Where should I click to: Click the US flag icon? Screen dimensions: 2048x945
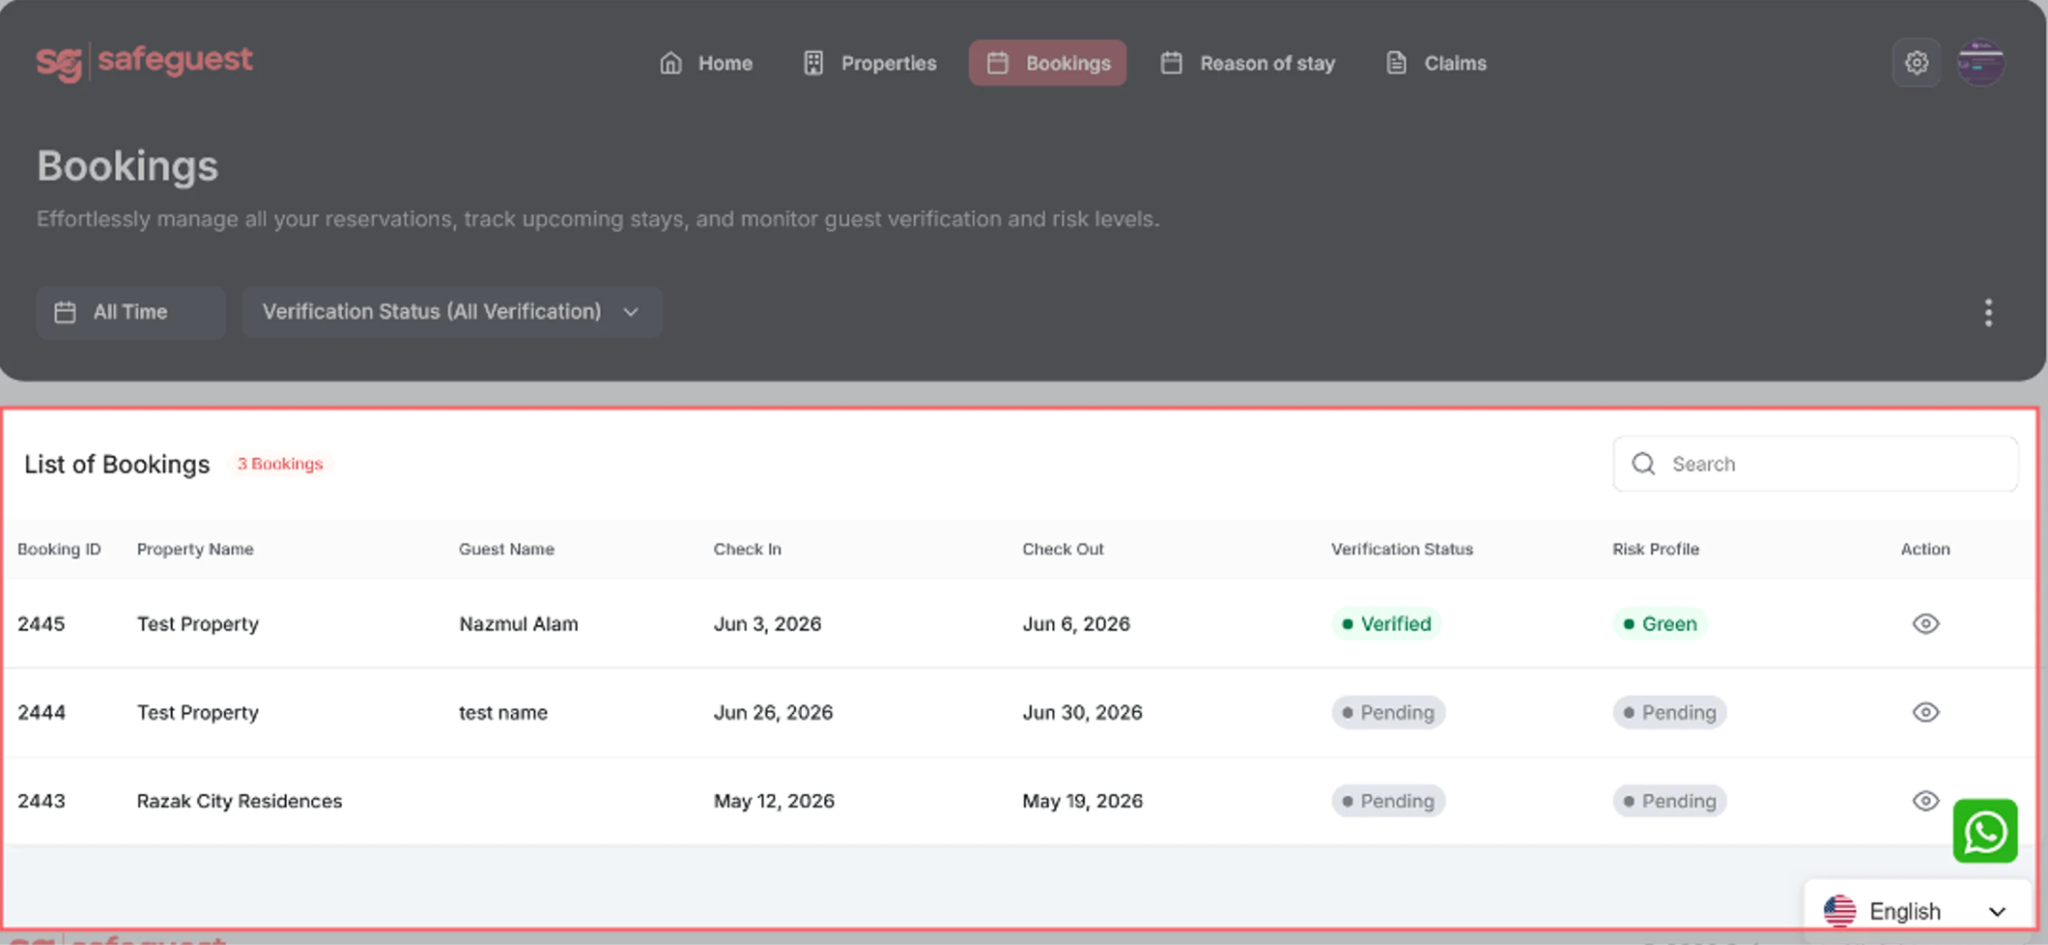coord(1840,911)
